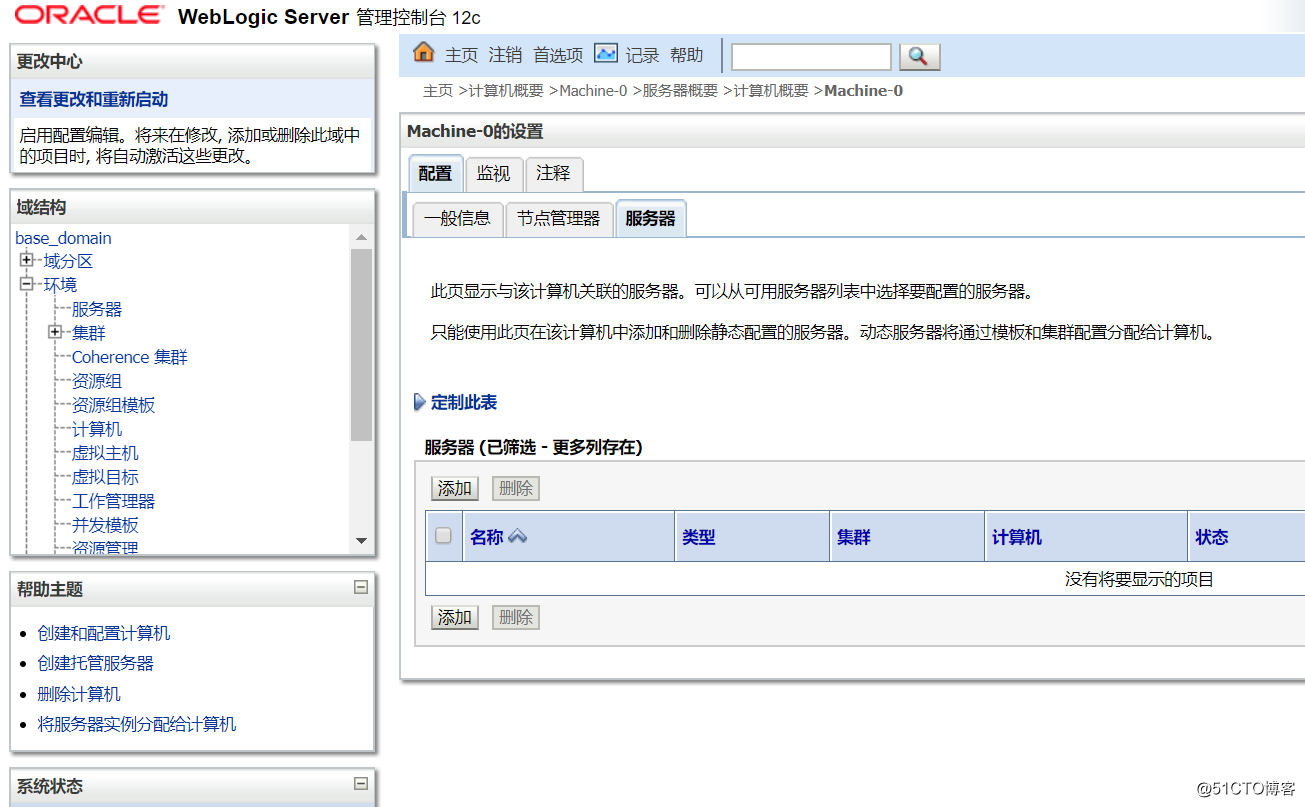Click the 定制此表 link text
The width and height of the screenshot is (1305, 807).
coord(464,403)
